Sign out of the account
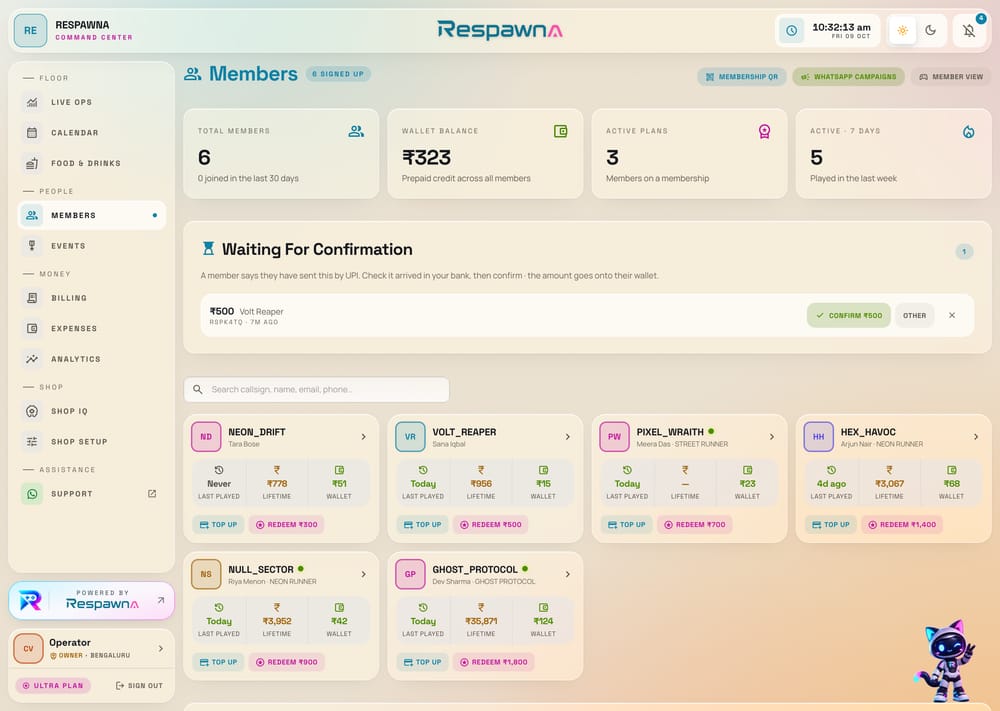Viewport: 1000px width, 711px height. (x=139, y=685)
